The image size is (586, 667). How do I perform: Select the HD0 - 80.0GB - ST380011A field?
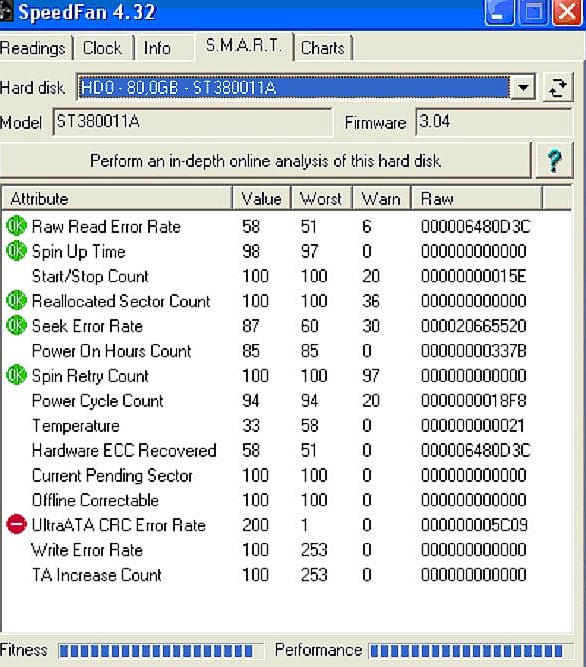click(x=293, y=88)
